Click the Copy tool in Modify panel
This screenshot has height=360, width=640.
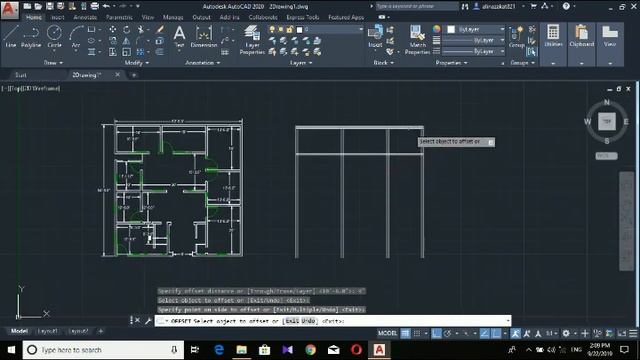[x=113, y=41]
